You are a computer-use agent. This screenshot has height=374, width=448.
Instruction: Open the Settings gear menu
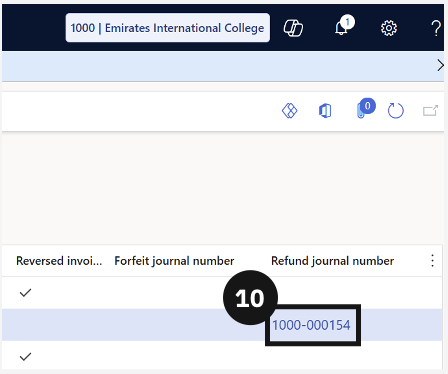tap(389, 28)
